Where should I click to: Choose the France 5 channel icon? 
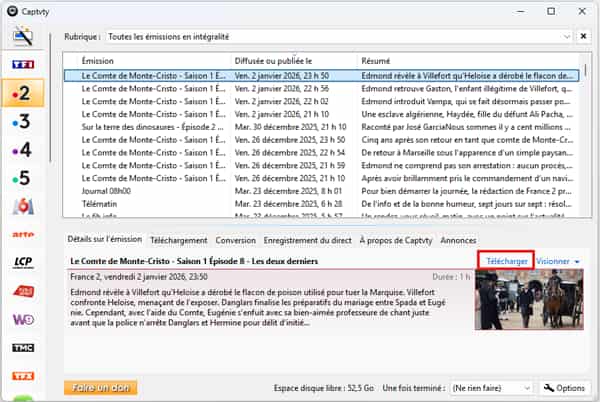pos(22,178)
